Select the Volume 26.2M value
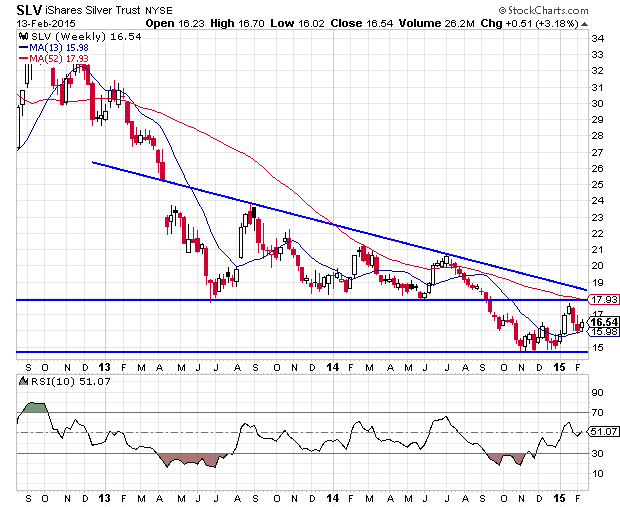Screen dimensions: 620x507 [x=436, y=23]
